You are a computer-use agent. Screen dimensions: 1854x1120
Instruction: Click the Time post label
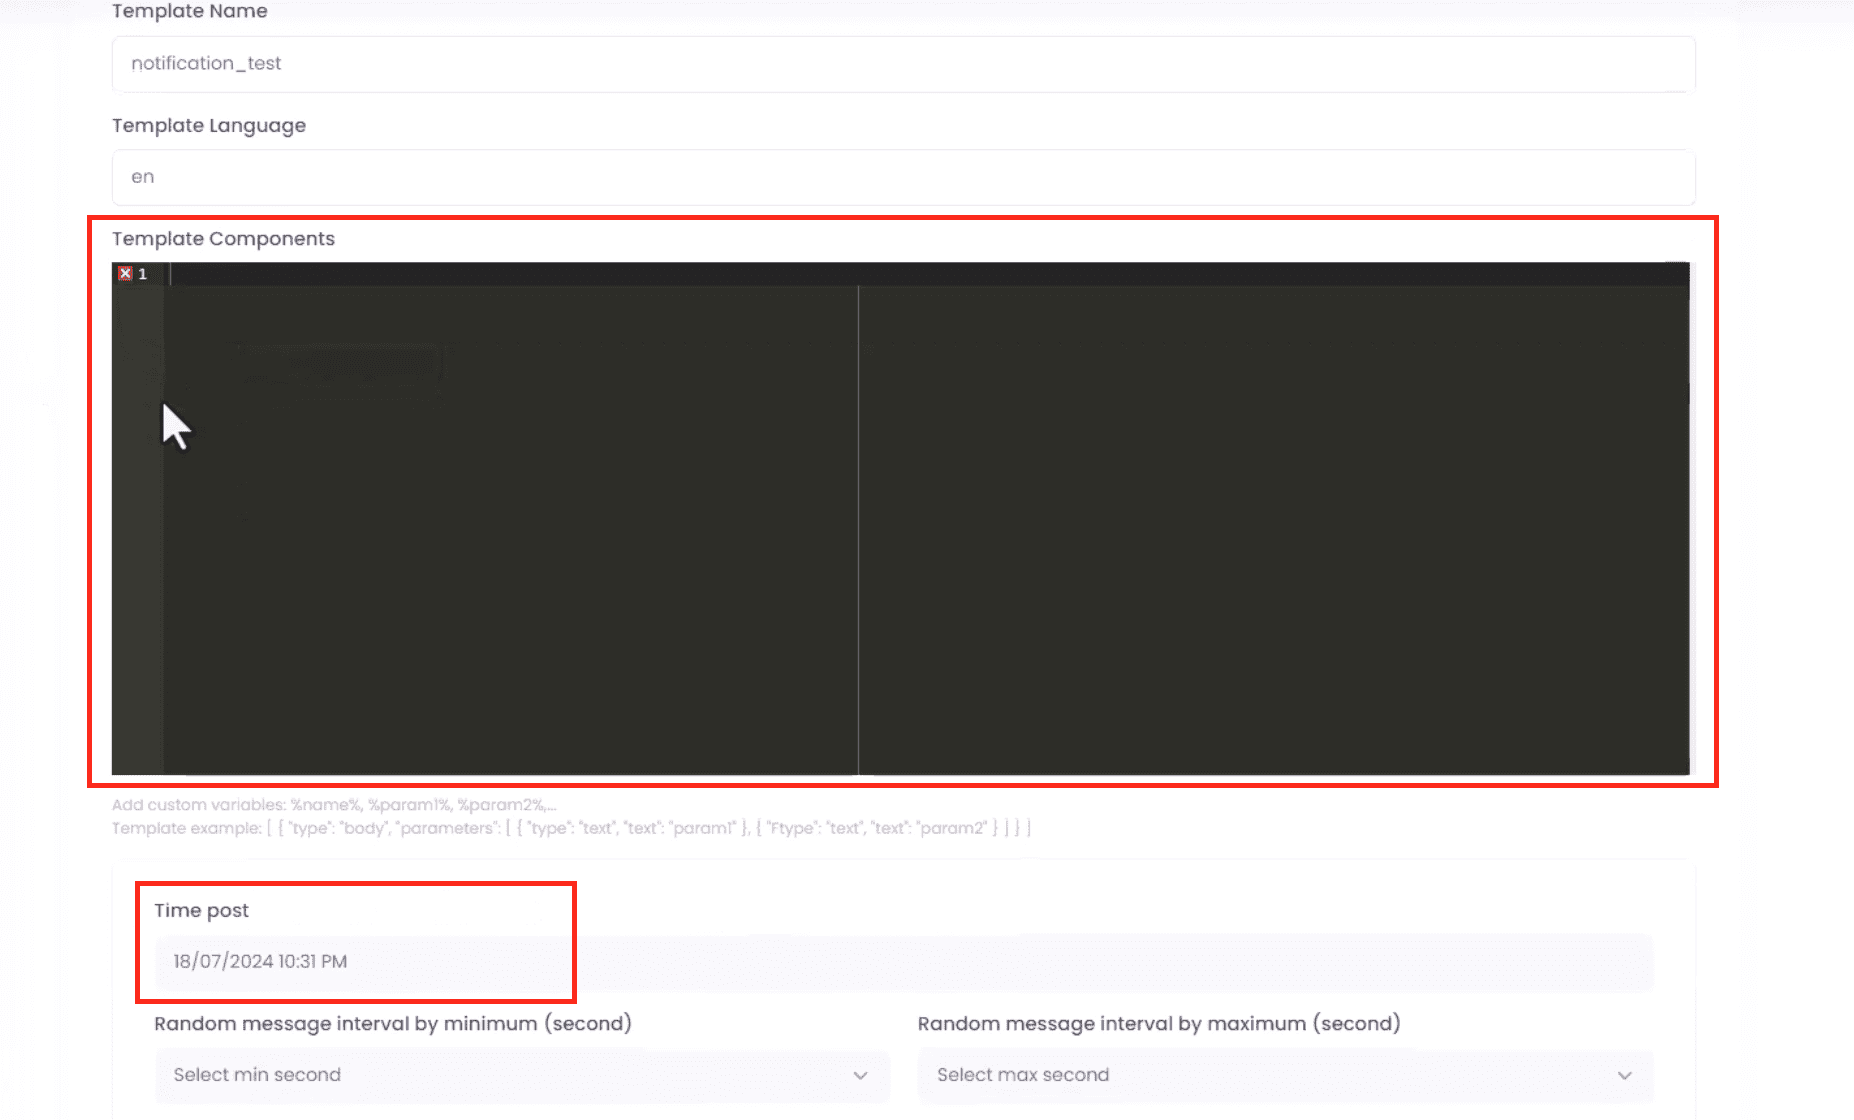tap(201, 911)
